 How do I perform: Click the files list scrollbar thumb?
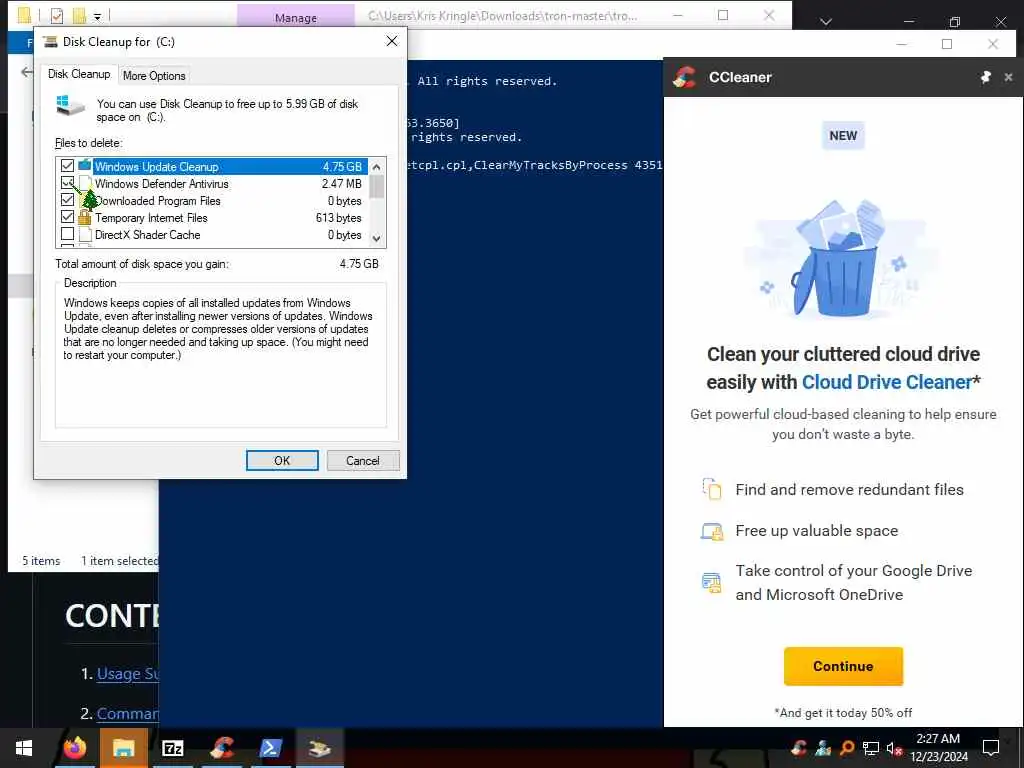pos(376,186)
